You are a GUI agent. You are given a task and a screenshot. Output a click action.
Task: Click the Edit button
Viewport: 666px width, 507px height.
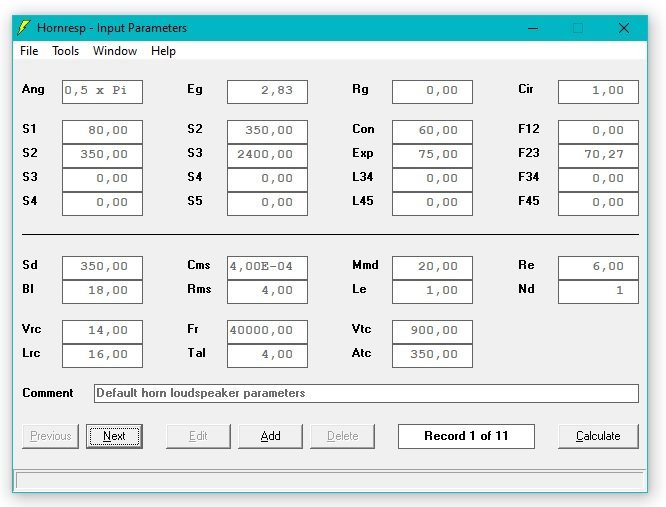198,436
